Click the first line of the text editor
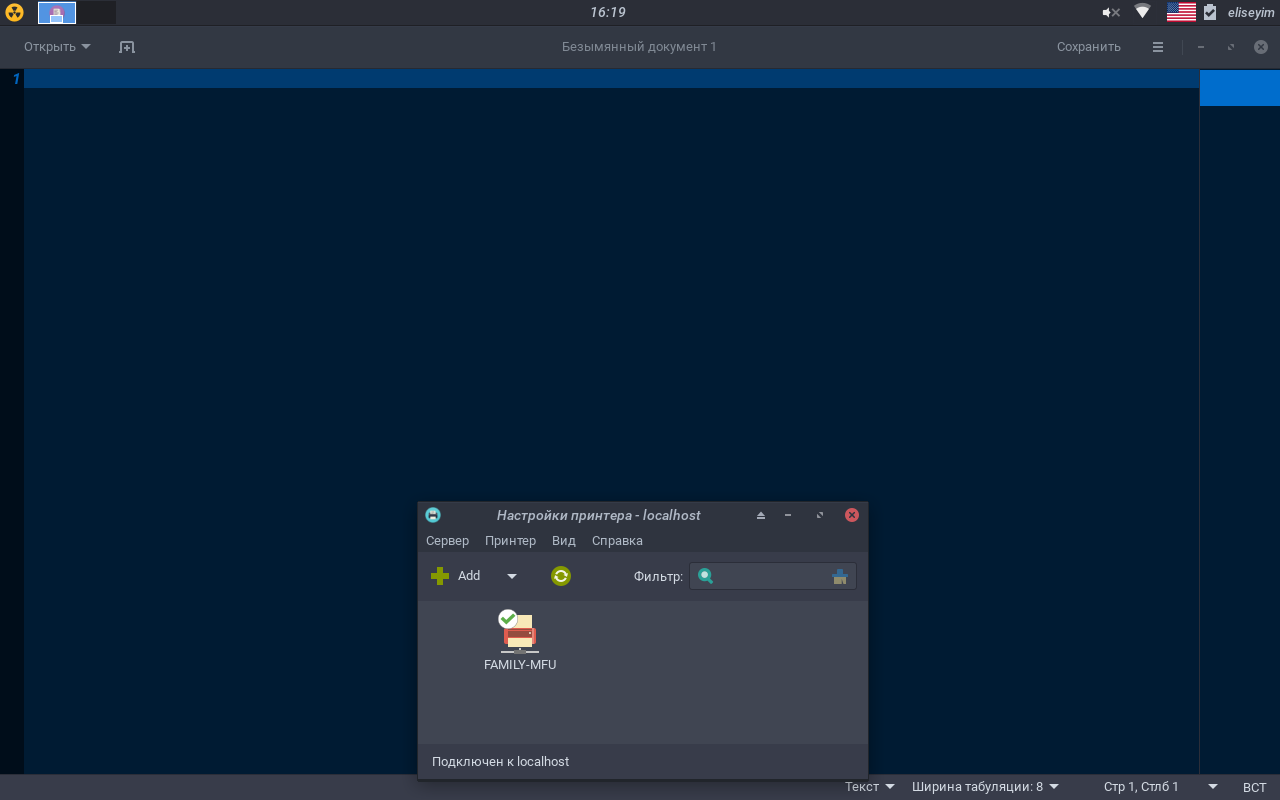This screenshot has height=800, width=1280. [x=611, y=79]
